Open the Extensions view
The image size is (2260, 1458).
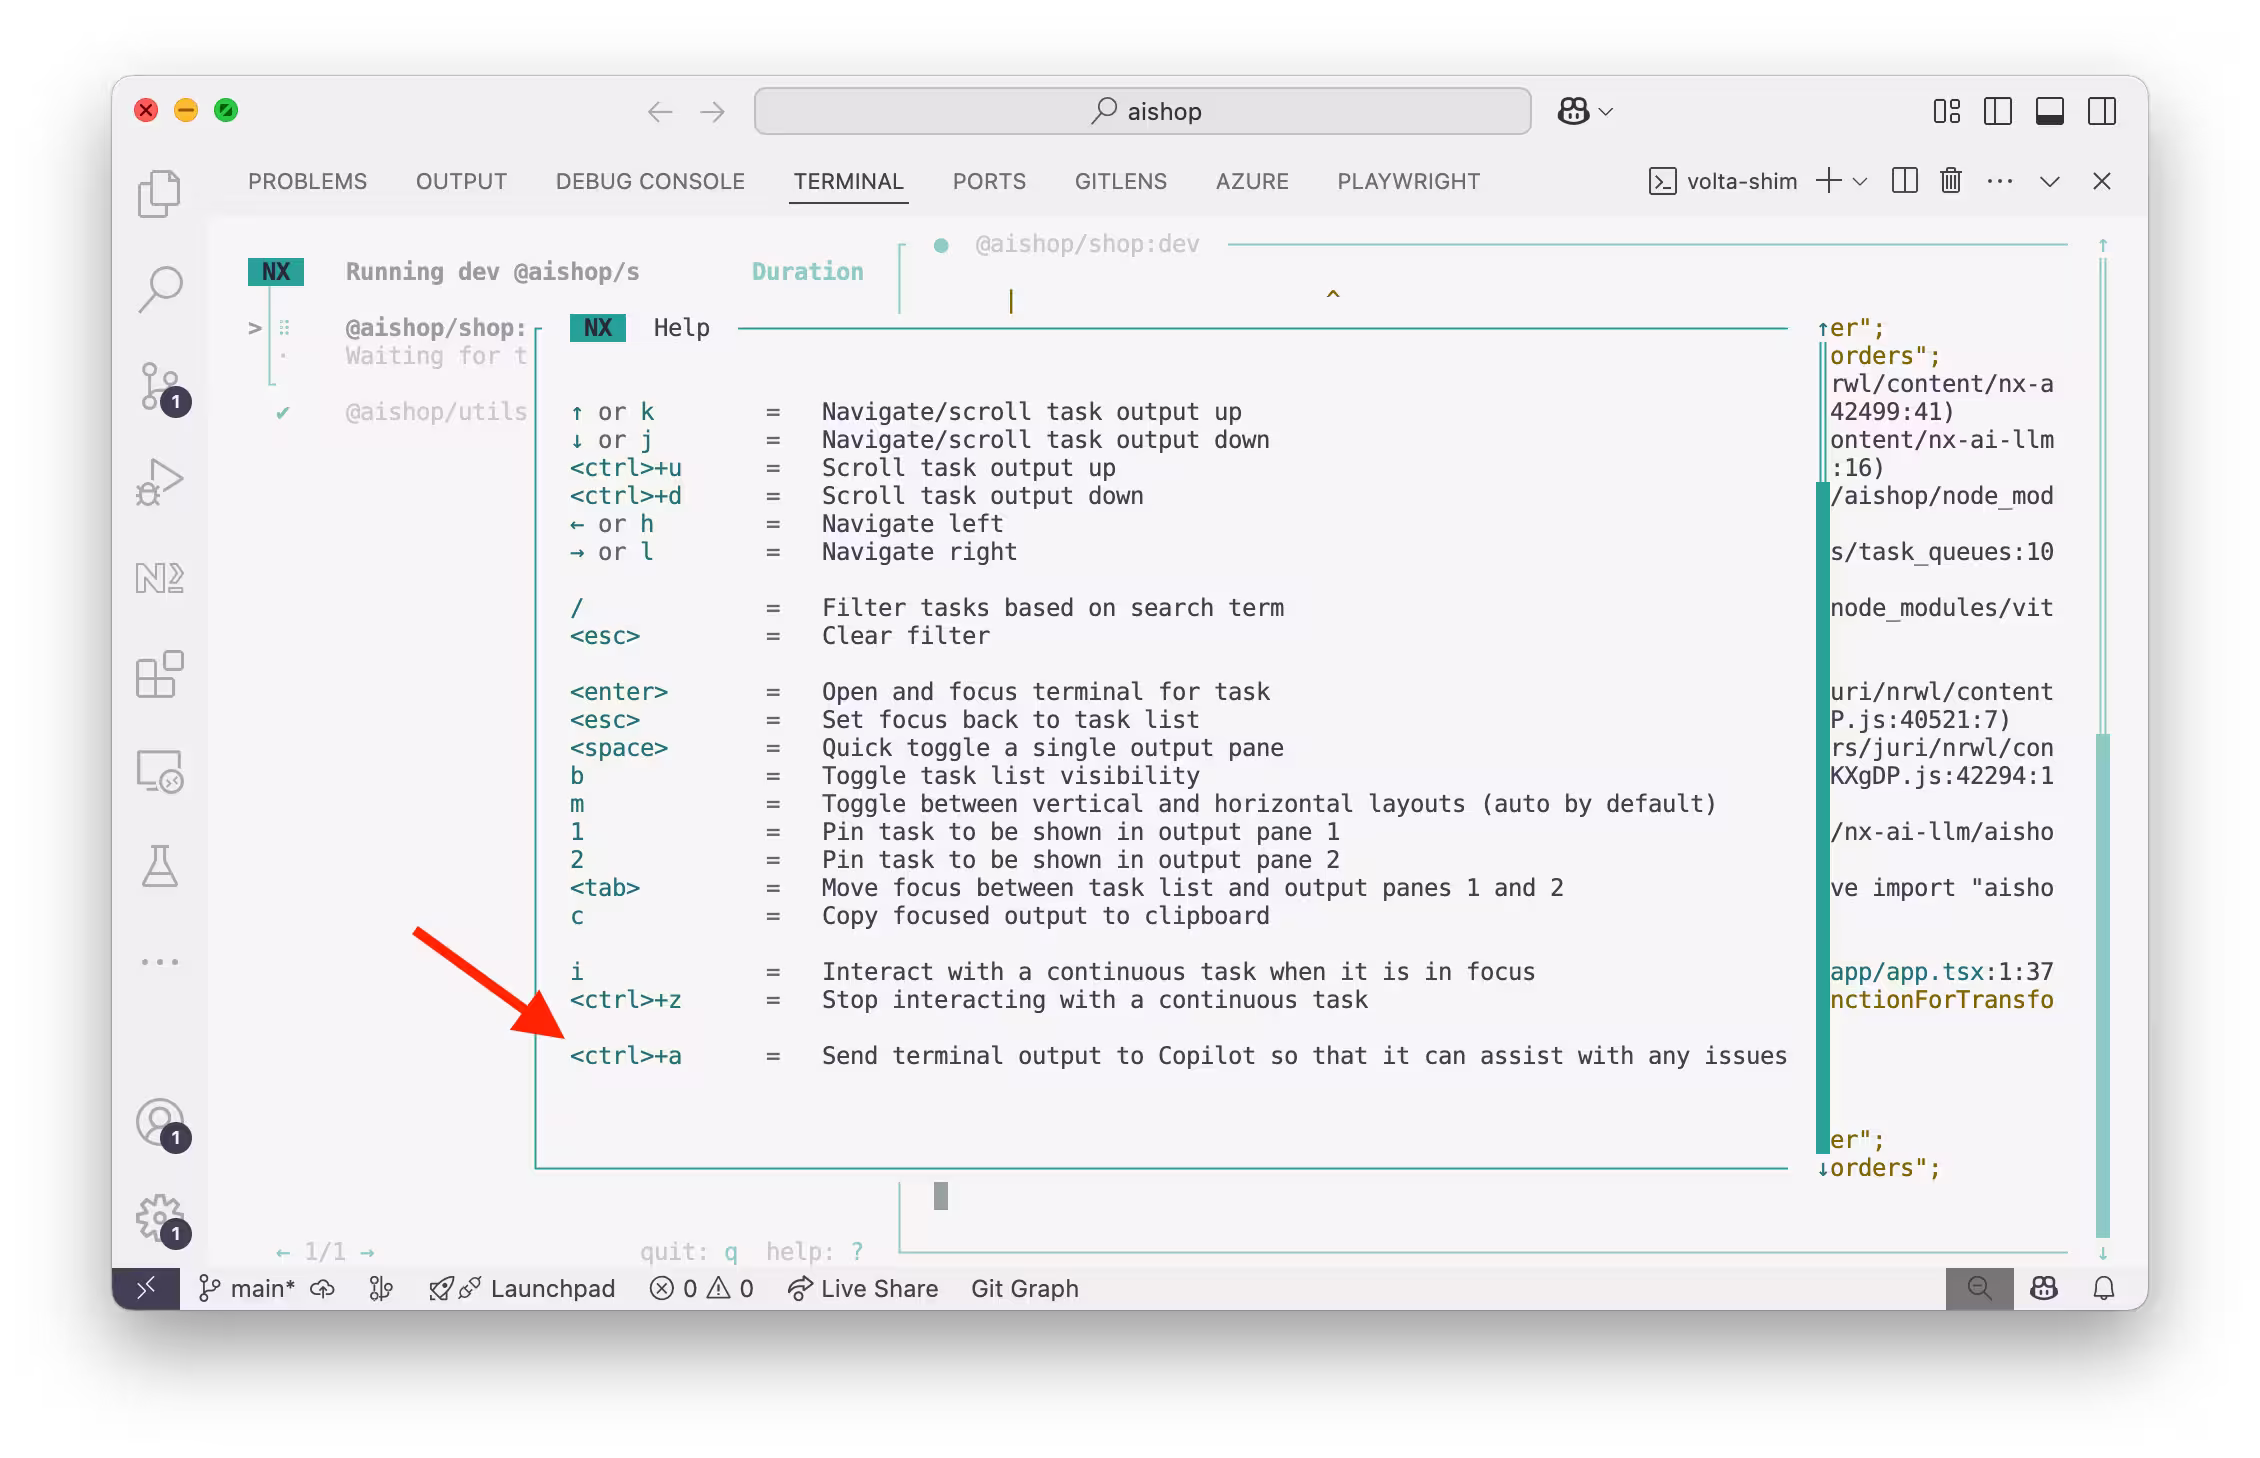coord(159,674)
